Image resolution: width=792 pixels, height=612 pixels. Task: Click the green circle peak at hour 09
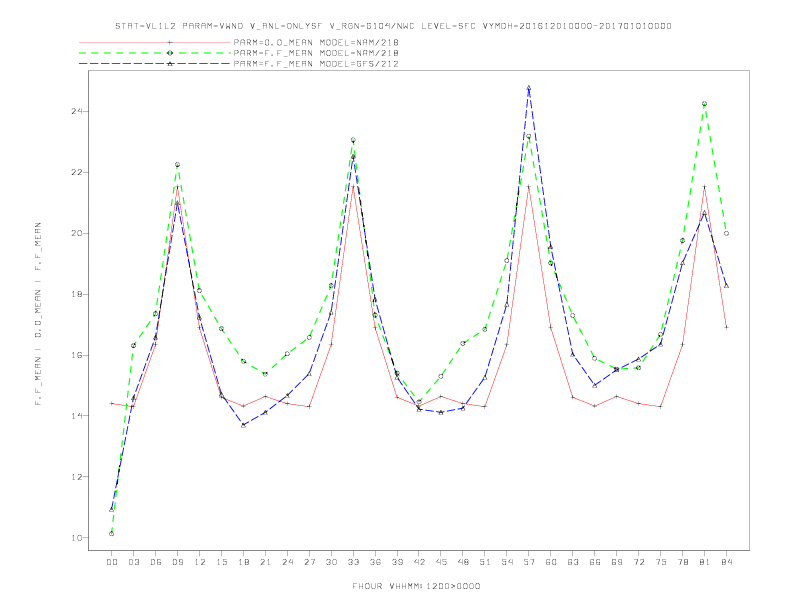click(x=177, y=165)
